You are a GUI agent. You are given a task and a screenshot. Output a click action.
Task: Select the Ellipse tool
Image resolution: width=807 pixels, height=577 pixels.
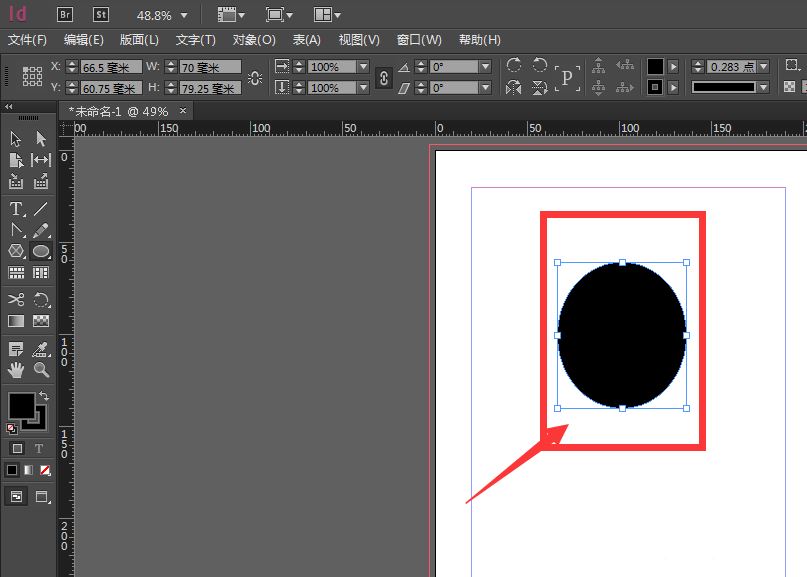click(x=41, y=251)
